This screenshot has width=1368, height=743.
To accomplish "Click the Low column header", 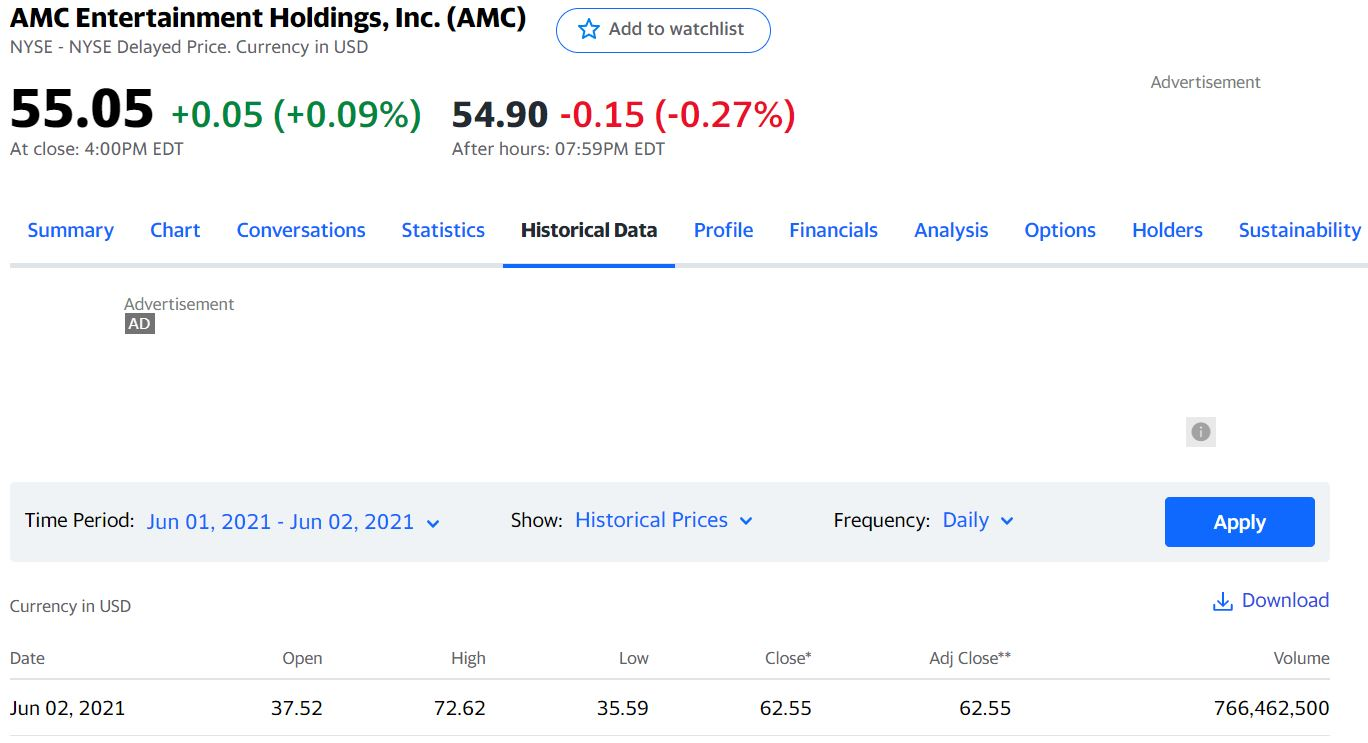I will (633, 658).
